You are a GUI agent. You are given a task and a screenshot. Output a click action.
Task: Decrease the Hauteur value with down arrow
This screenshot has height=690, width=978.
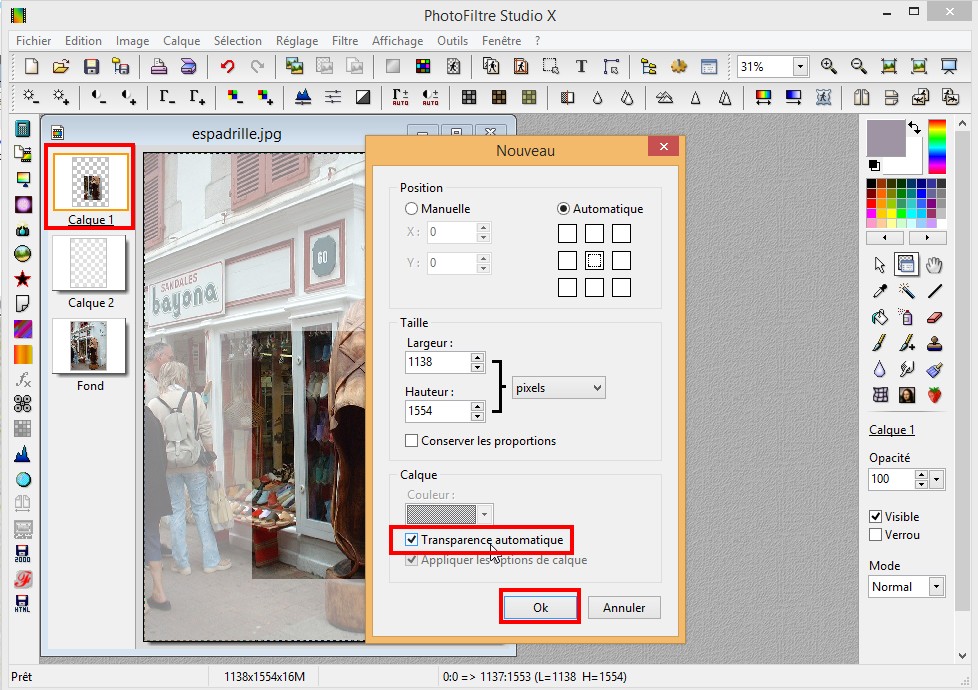(x=478, y=415)
